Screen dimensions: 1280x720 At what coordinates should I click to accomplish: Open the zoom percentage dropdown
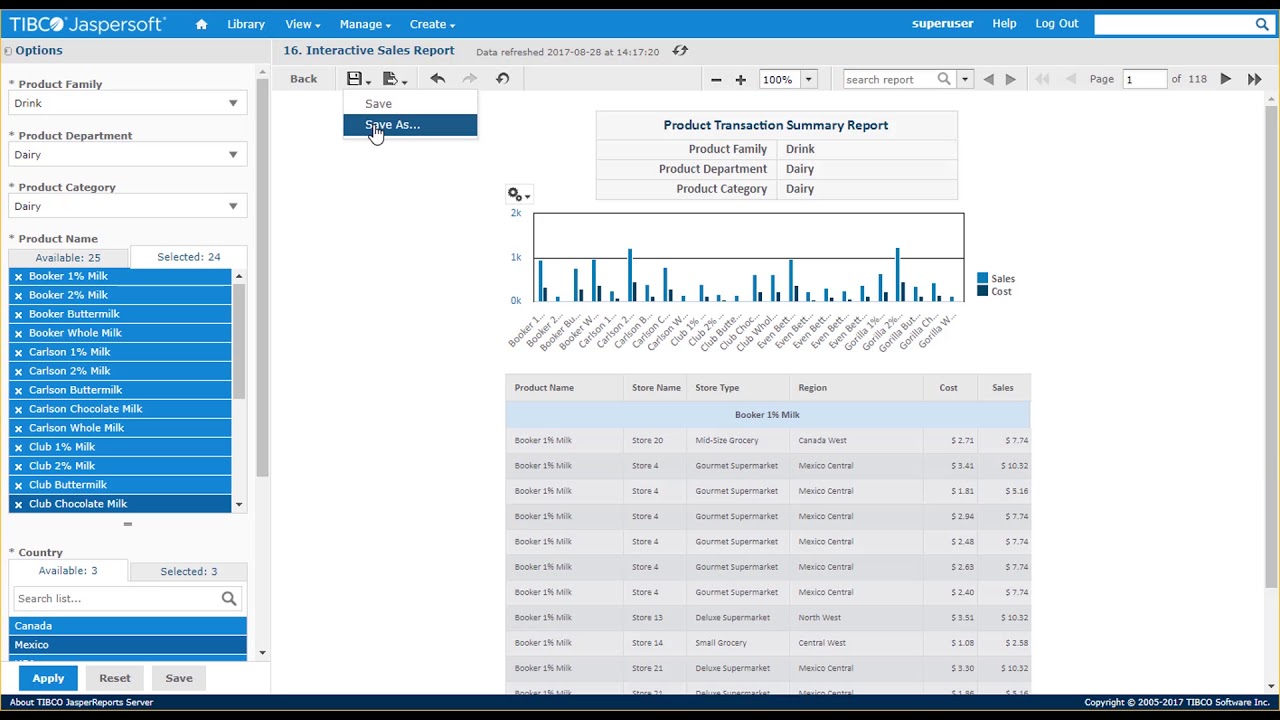click(x=808, y=79)
